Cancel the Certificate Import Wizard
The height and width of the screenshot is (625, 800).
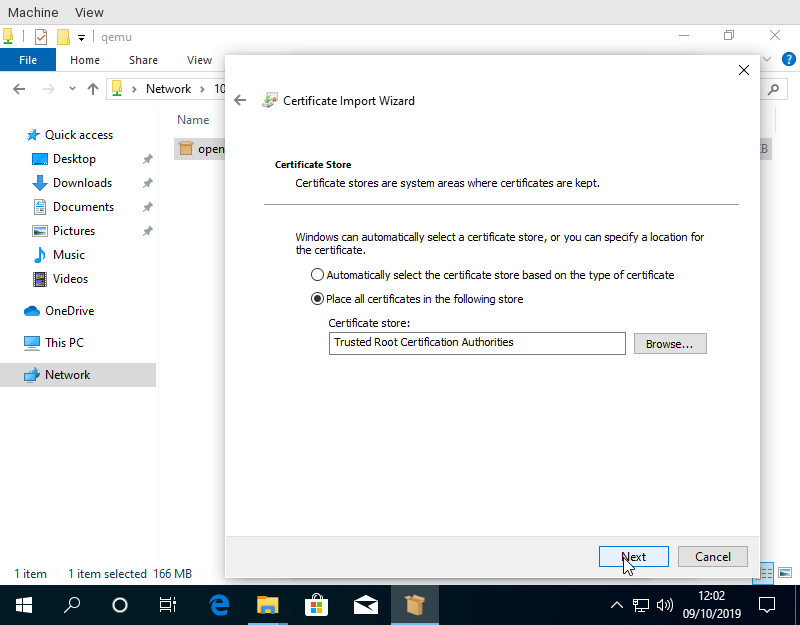[x=712, y=557]
